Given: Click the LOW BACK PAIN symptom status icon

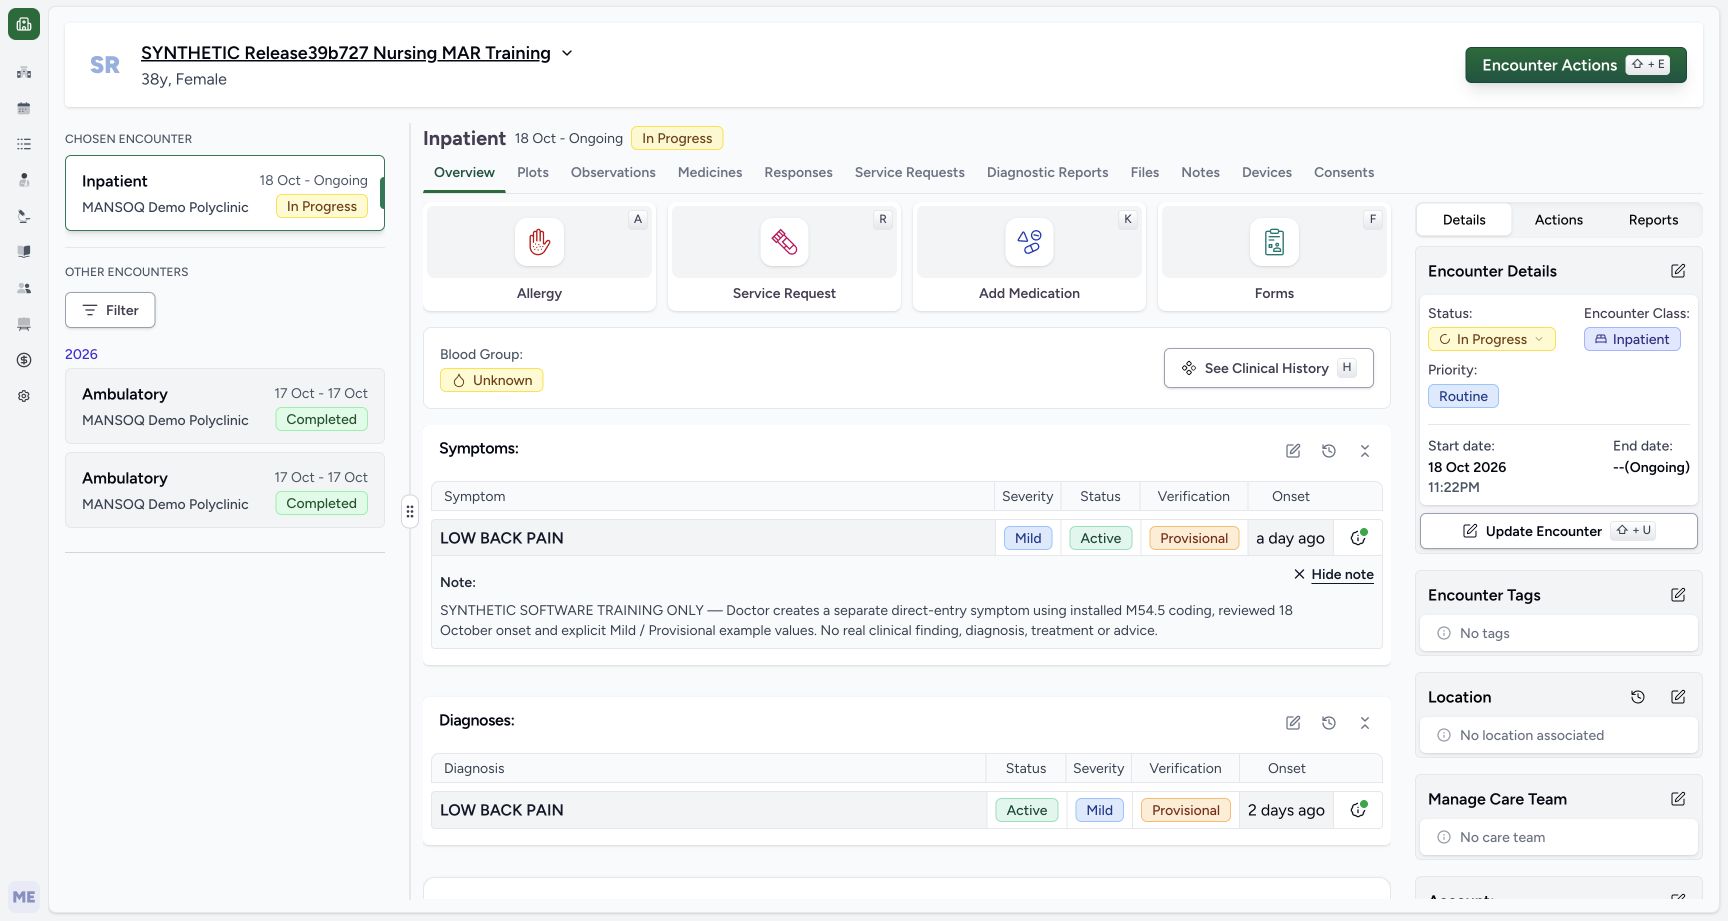Looking at the screenshot, I should (1358, 538).
